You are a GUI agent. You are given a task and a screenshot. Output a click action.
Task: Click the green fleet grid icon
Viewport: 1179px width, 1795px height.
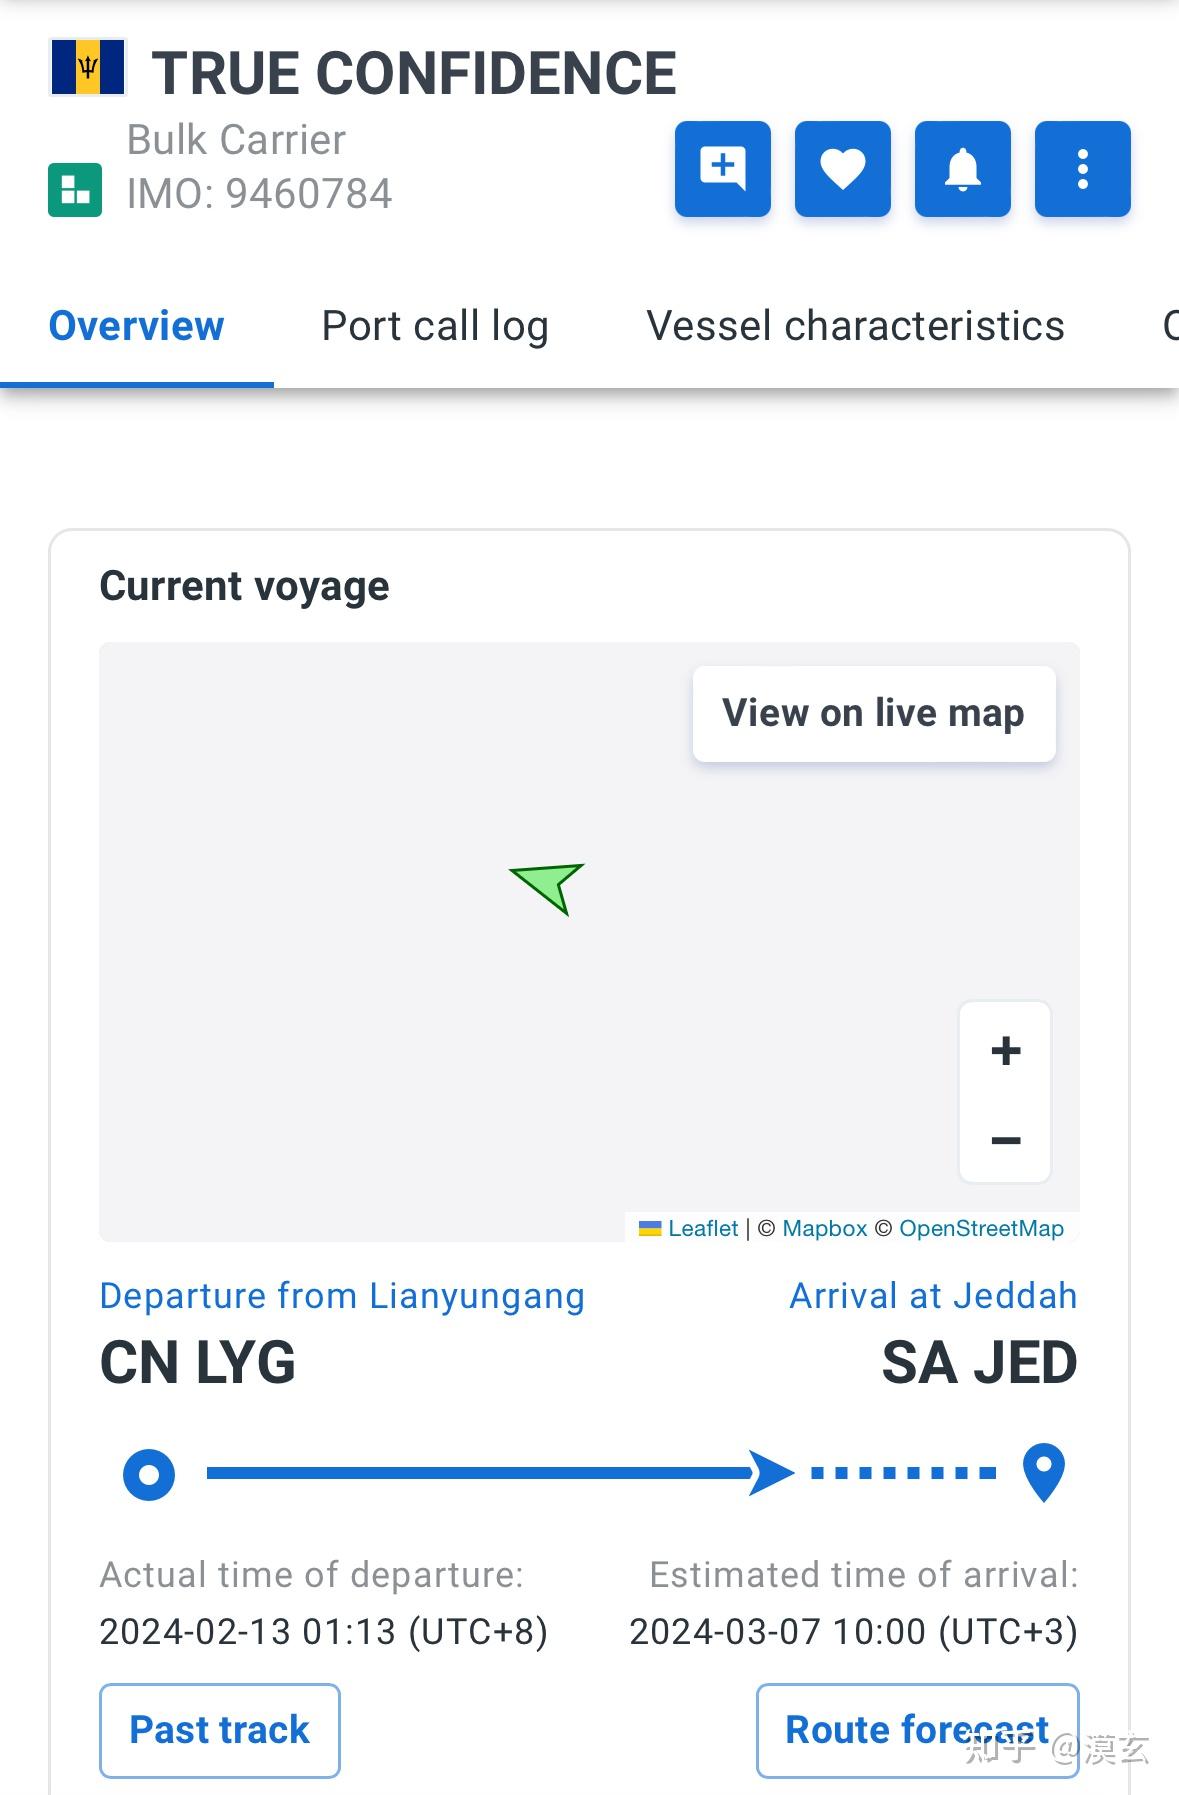[75, 190]
